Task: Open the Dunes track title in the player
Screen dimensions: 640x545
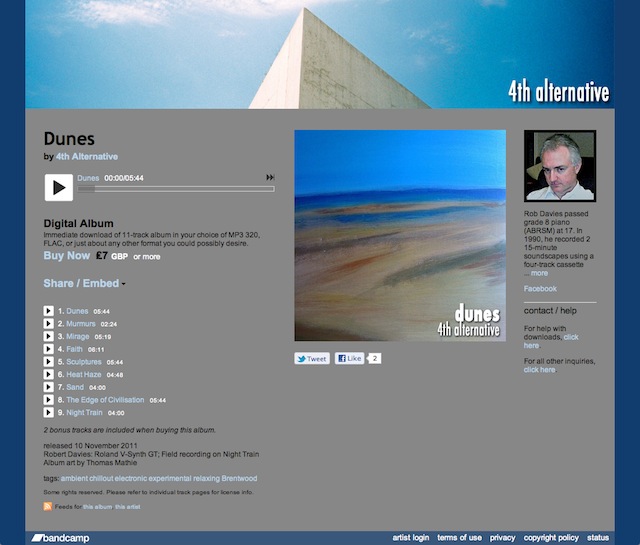Action: [x=88, y=178]
